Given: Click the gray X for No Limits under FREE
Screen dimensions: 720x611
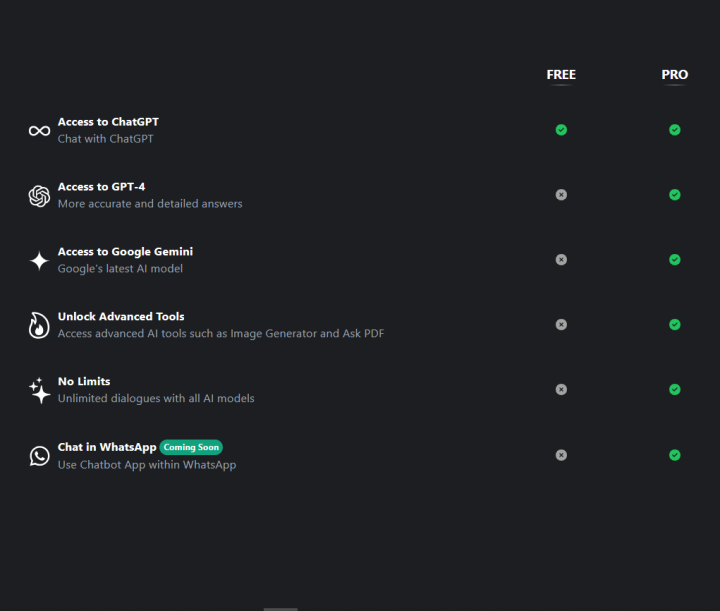Looking at the screenshot, I should (561, 390).
